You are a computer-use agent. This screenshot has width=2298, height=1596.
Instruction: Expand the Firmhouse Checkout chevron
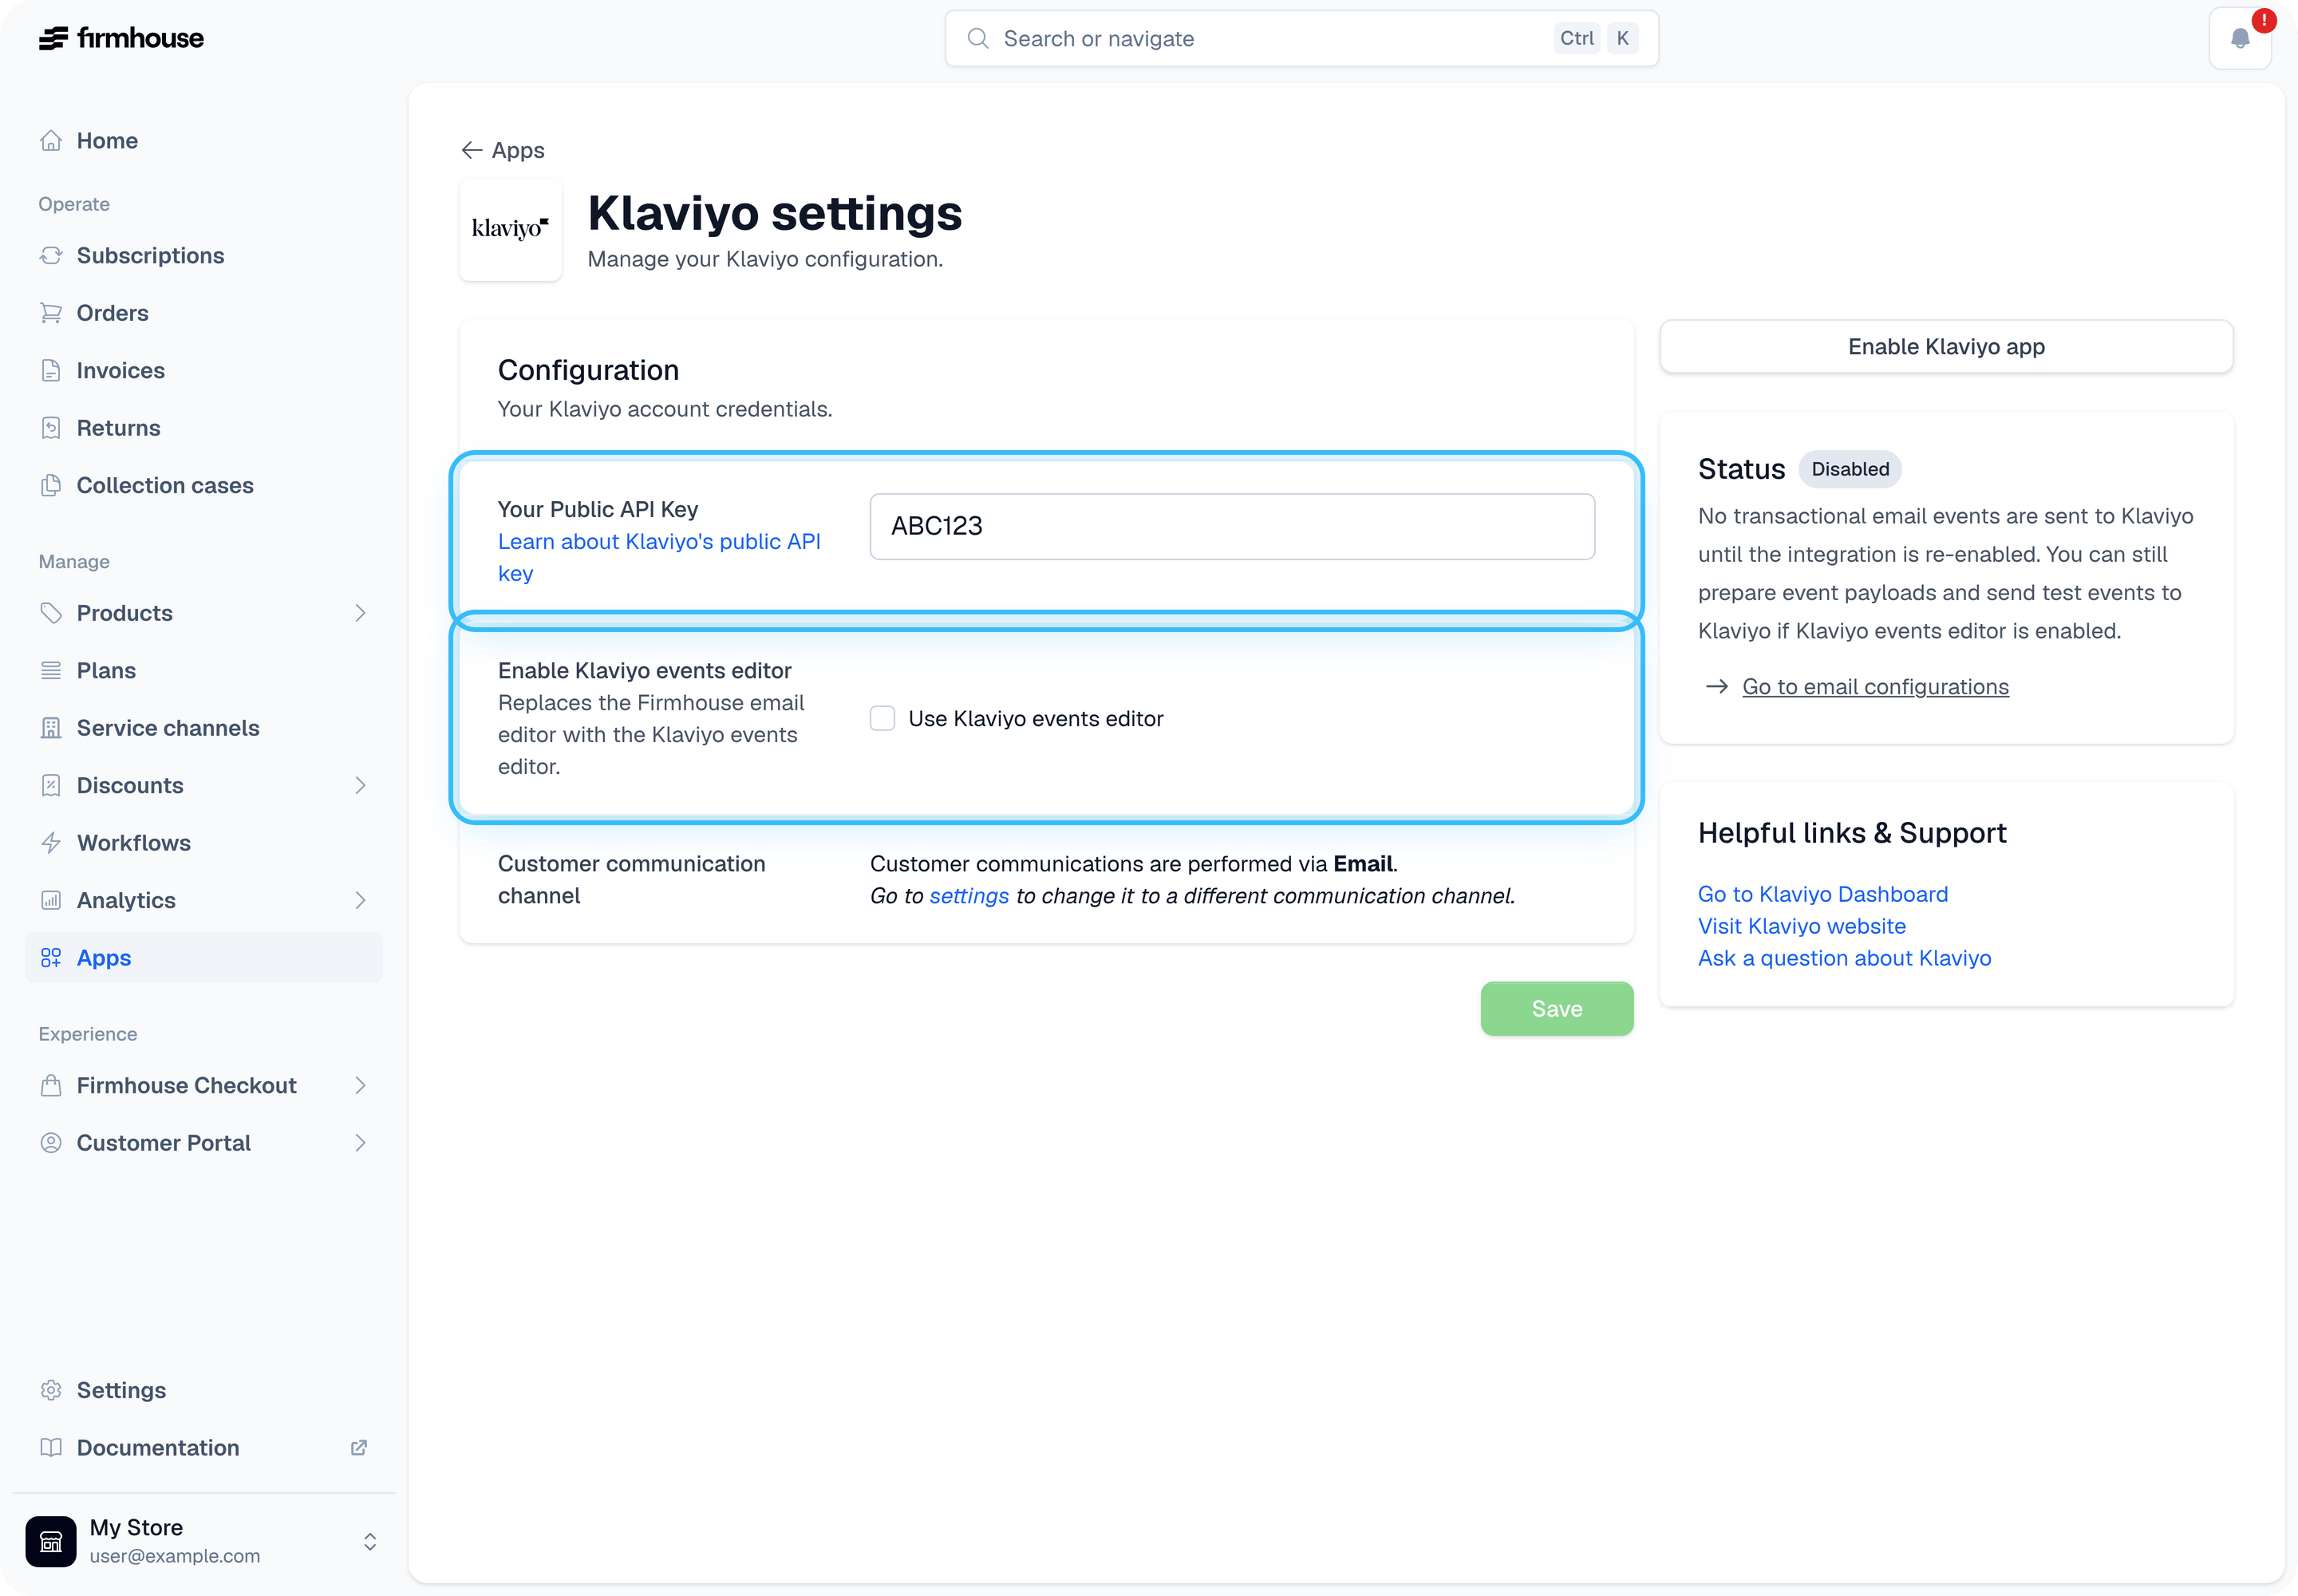pyautogui.click(x=360, y=1086)
